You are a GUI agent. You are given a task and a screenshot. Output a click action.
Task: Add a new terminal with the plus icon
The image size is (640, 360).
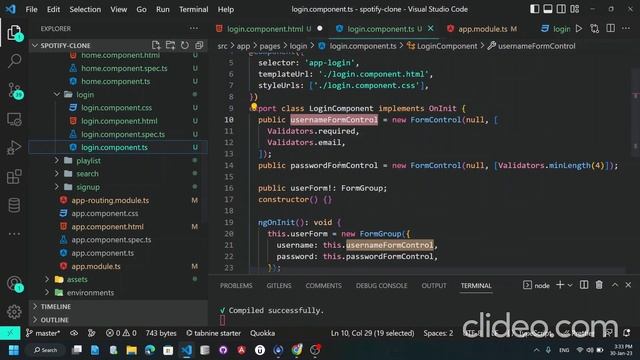pyautogui.click(x=560, y=285)
